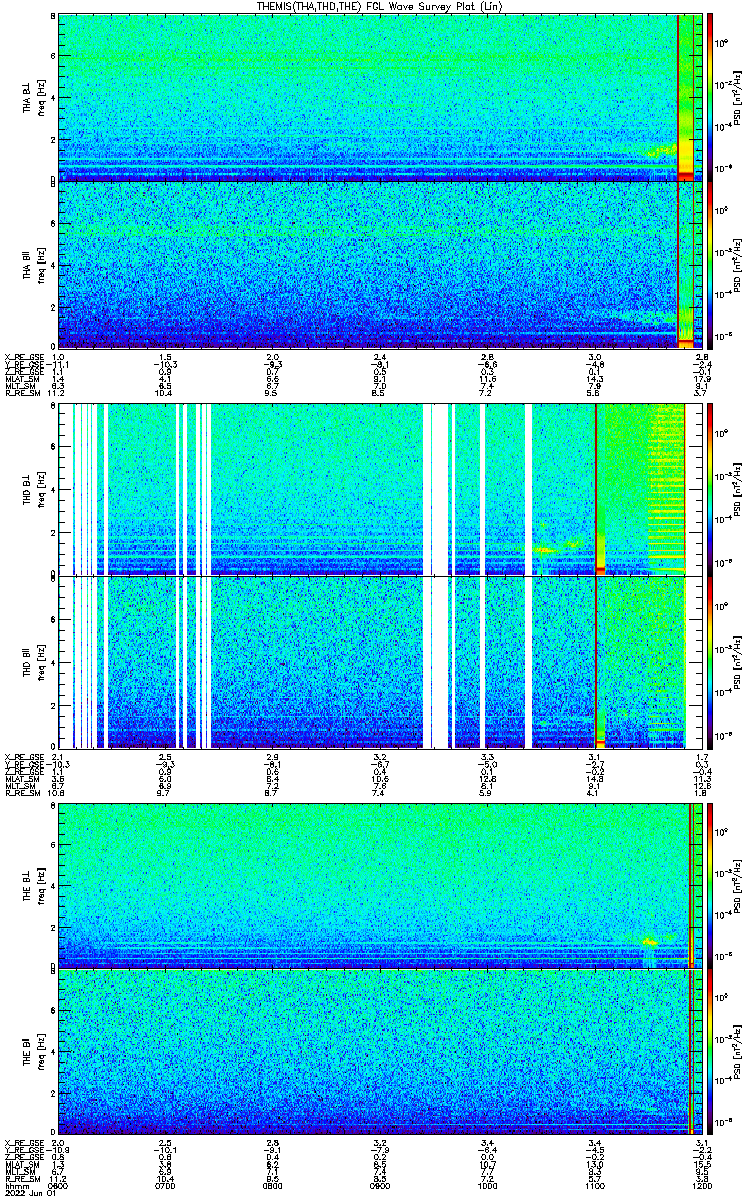Click the X_RE_GSE label under THA panels
750x1200 pixels.
21,357
